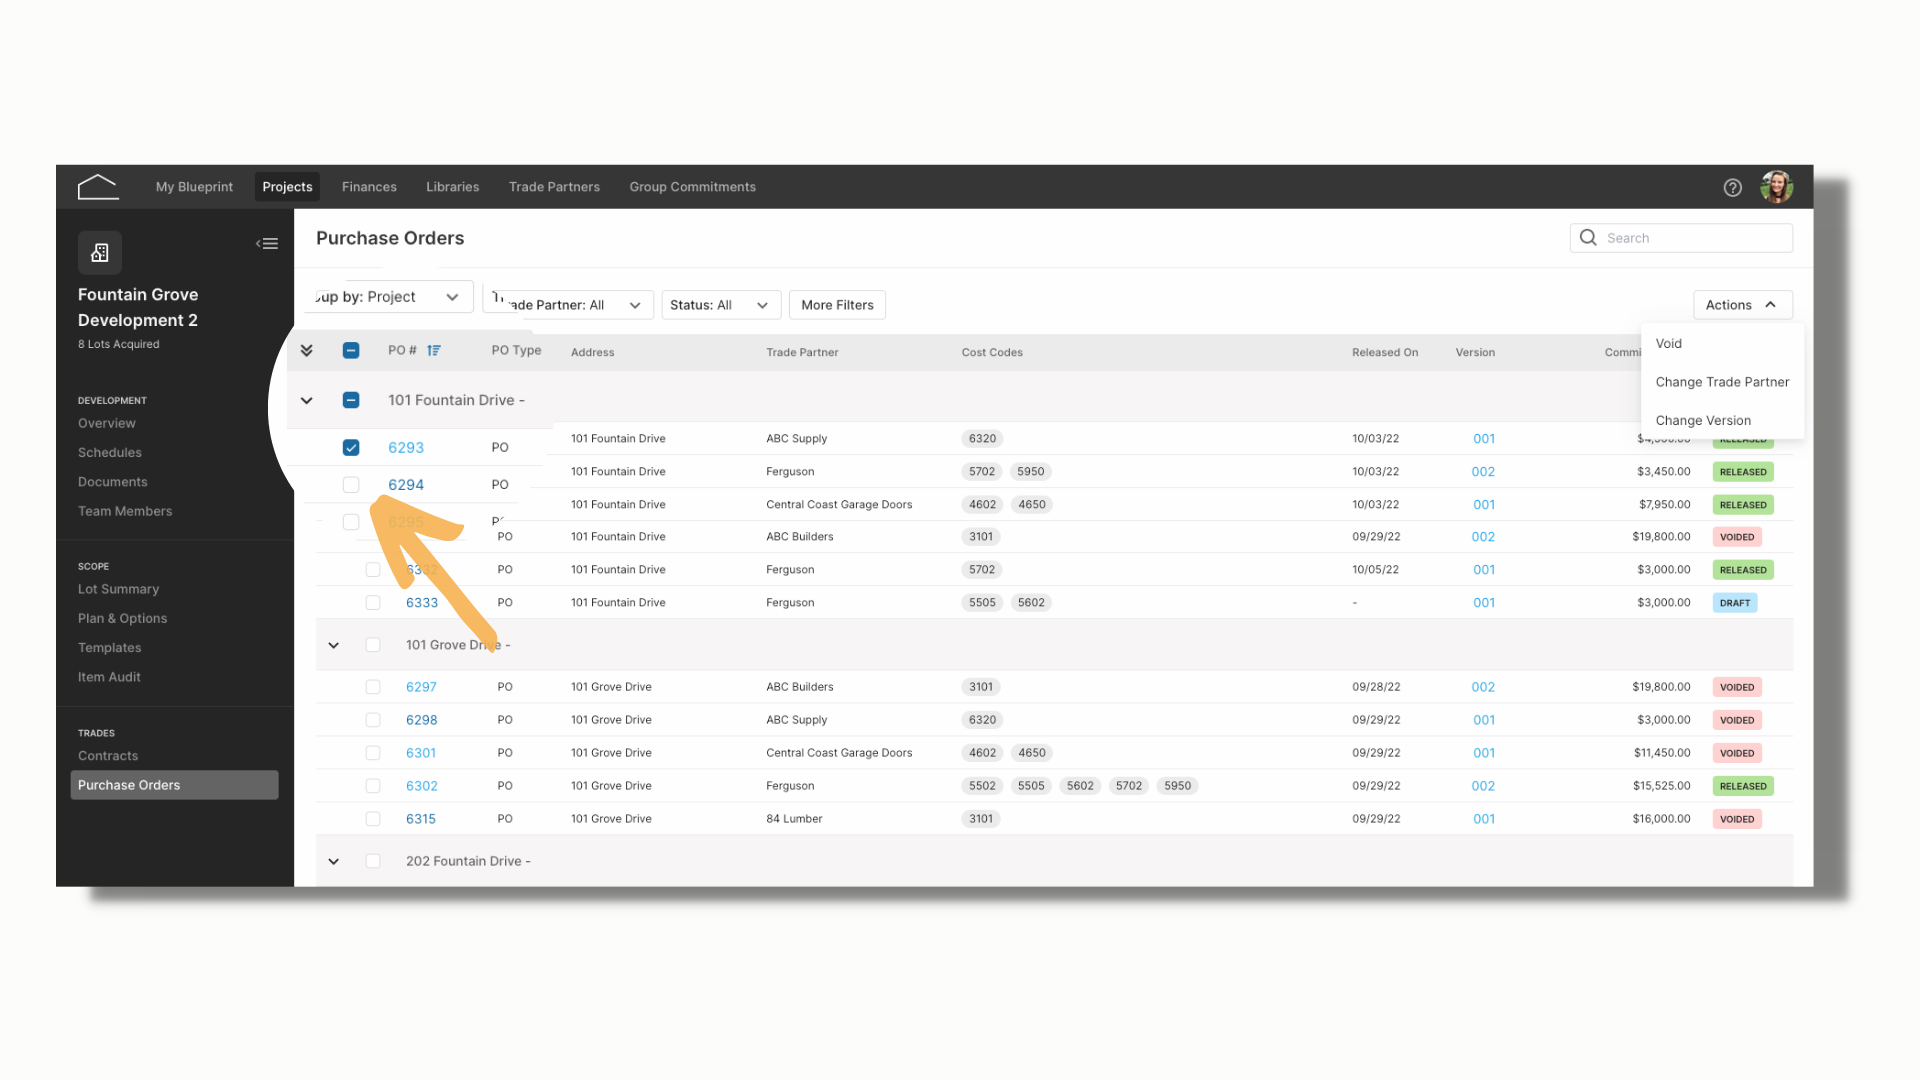Image resolution: width=1920 pixels, height=1080 pixels.
Task: Click the house logo icon
Action: [x=98, y=187]
